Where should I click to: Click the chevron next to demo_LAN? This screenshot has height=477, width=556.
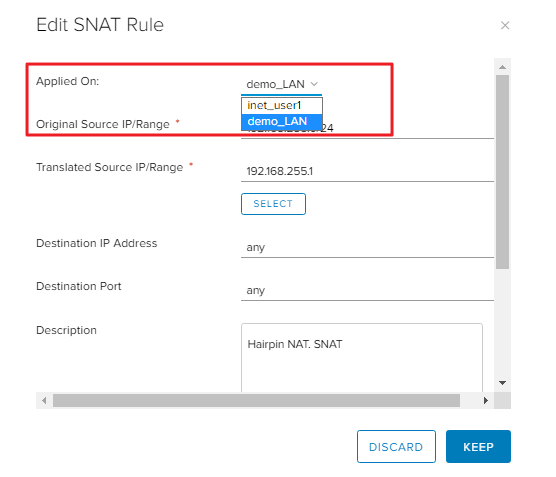click(x=314, y=84)
